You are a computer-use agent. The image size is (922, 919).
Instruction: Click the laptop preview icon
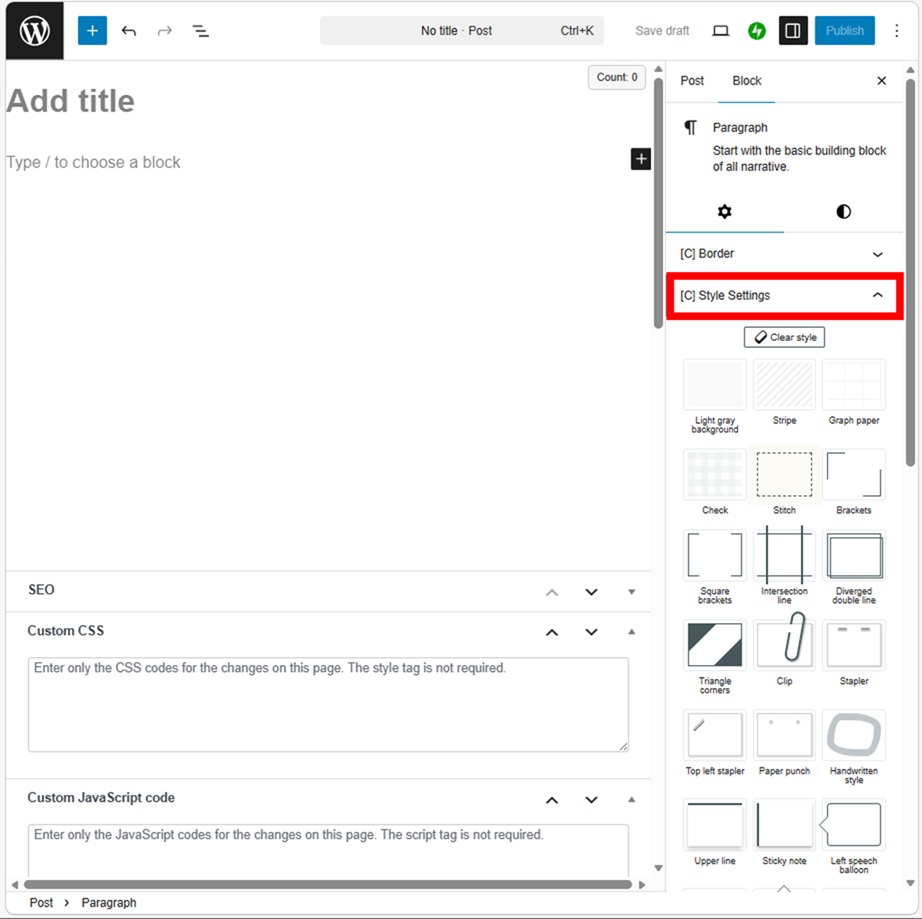720,31
